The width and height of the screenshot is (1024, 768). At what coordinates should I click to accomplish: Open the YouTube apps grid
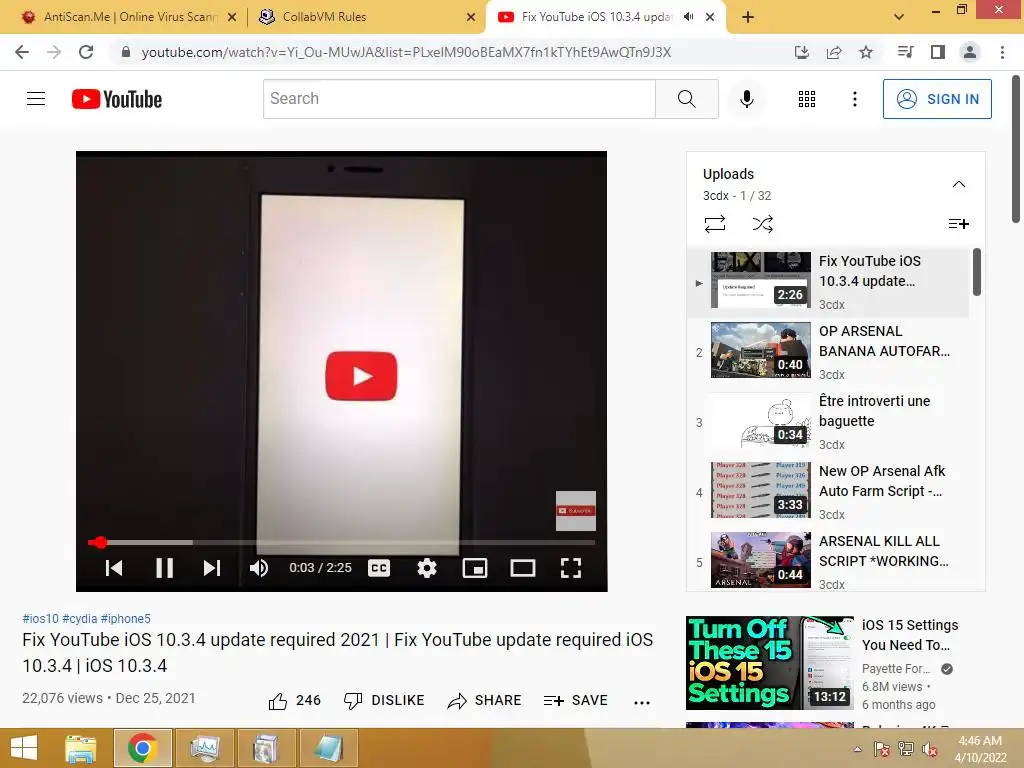pos(807,99)
